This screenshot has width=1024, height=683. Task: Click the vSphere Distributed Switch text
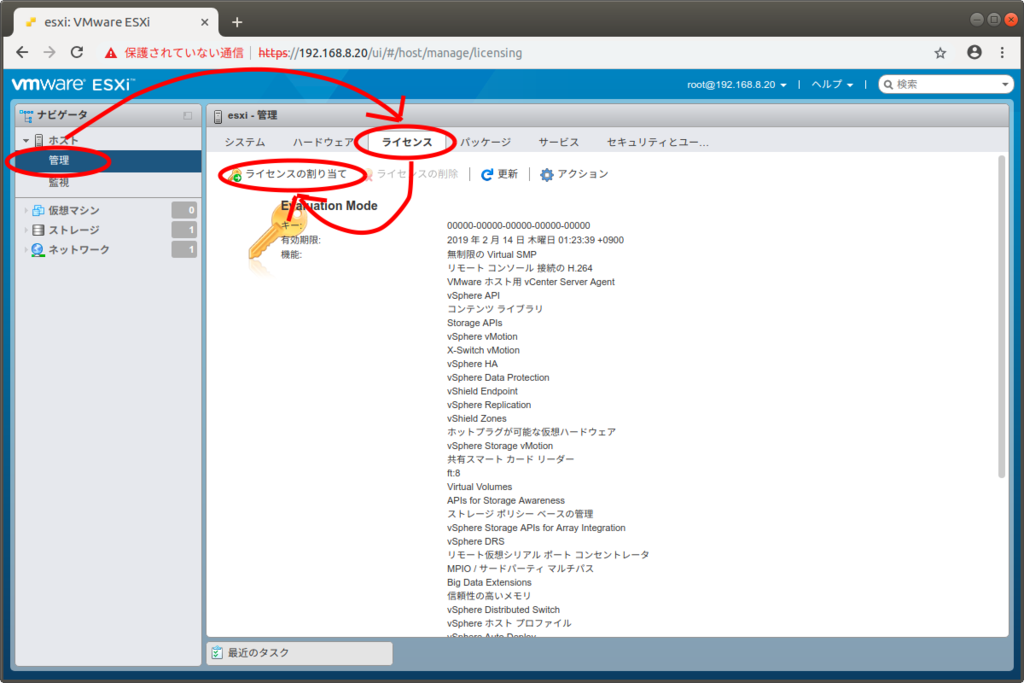click(x=504, y=610)
